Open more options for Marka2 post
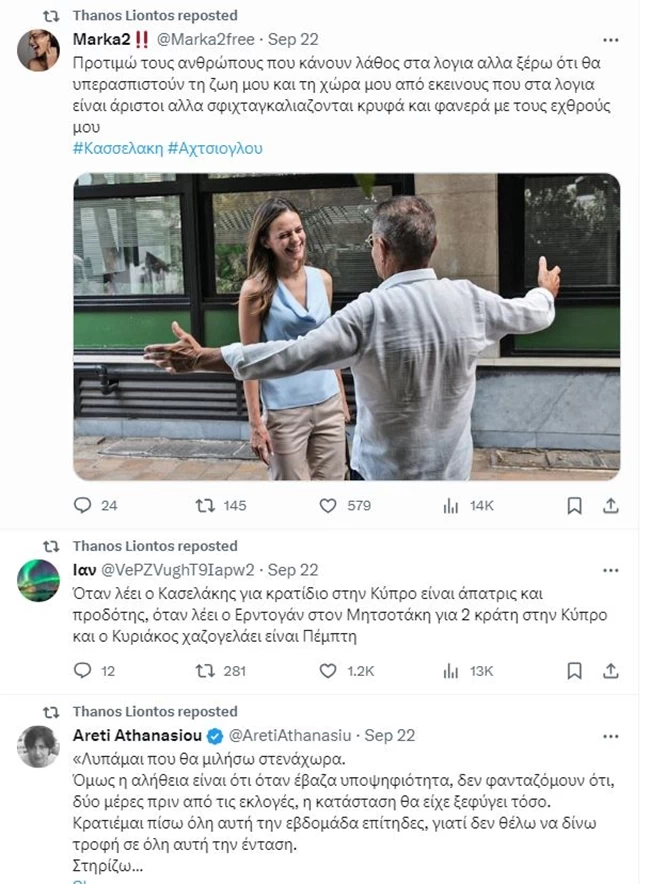 click(610, 40)
